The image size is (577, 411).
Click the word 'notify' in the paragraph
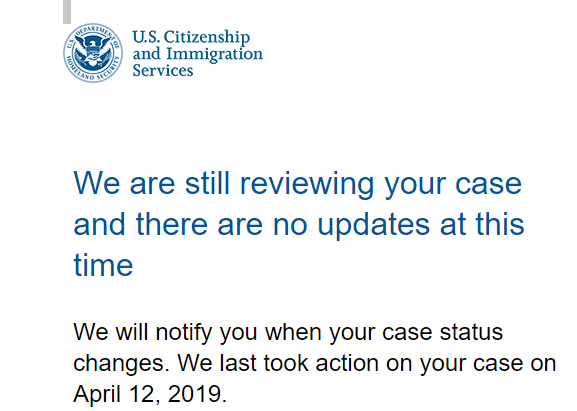point(184,333)
